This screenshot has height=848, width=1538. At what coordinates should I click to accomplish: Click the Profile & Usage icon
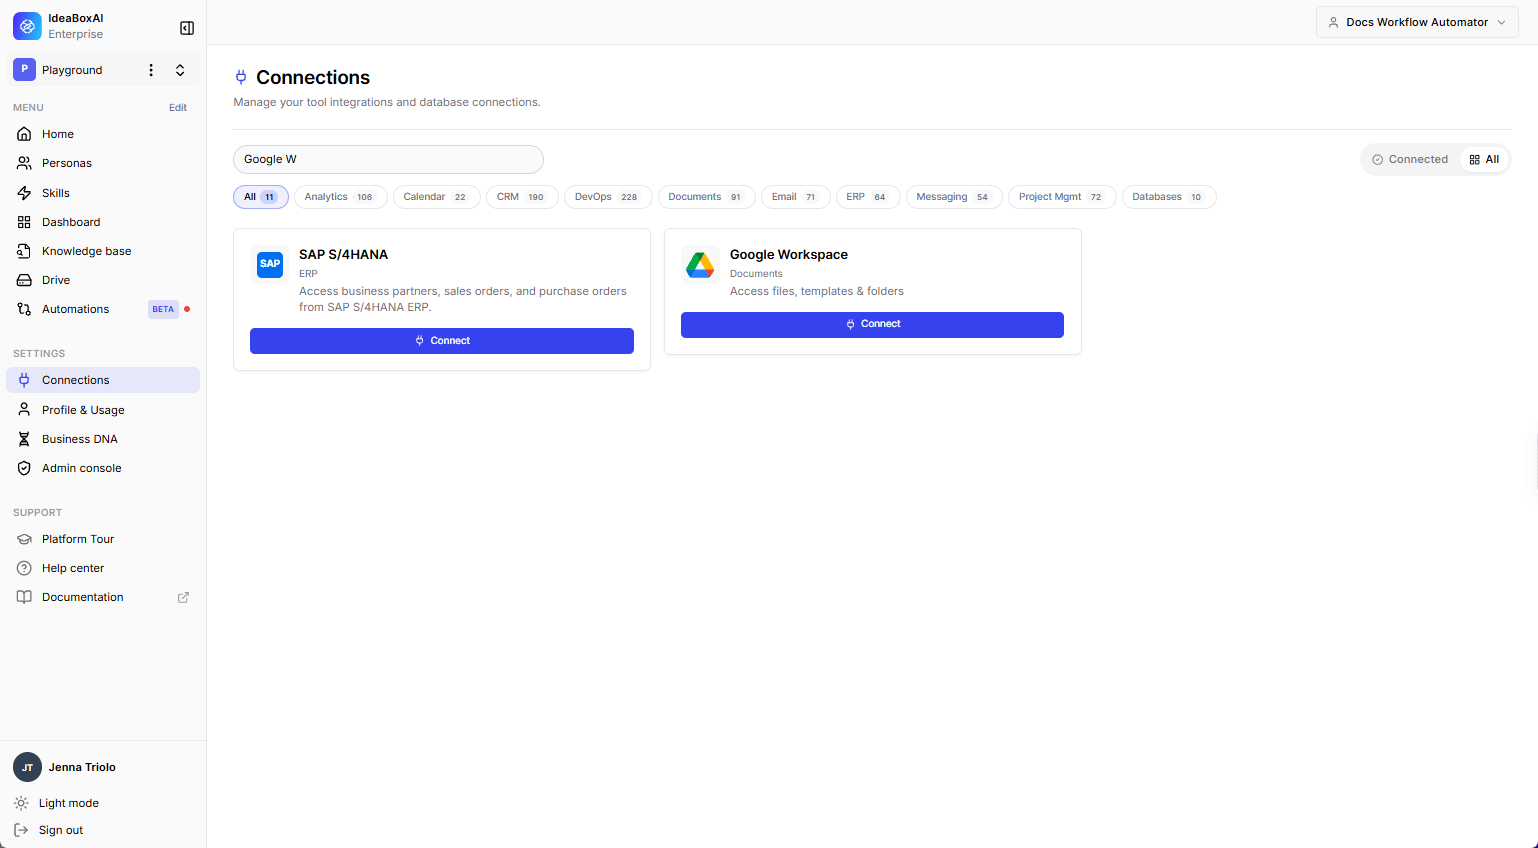pos(24,410)
